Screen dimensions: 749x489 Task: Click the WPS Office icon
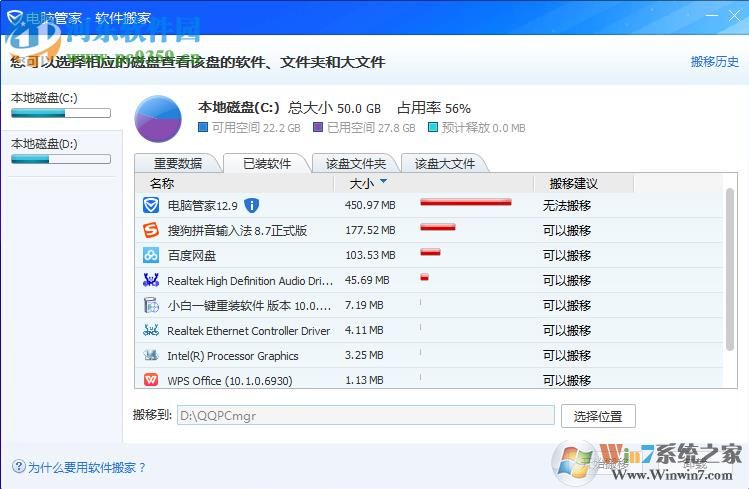click(151, 380)
